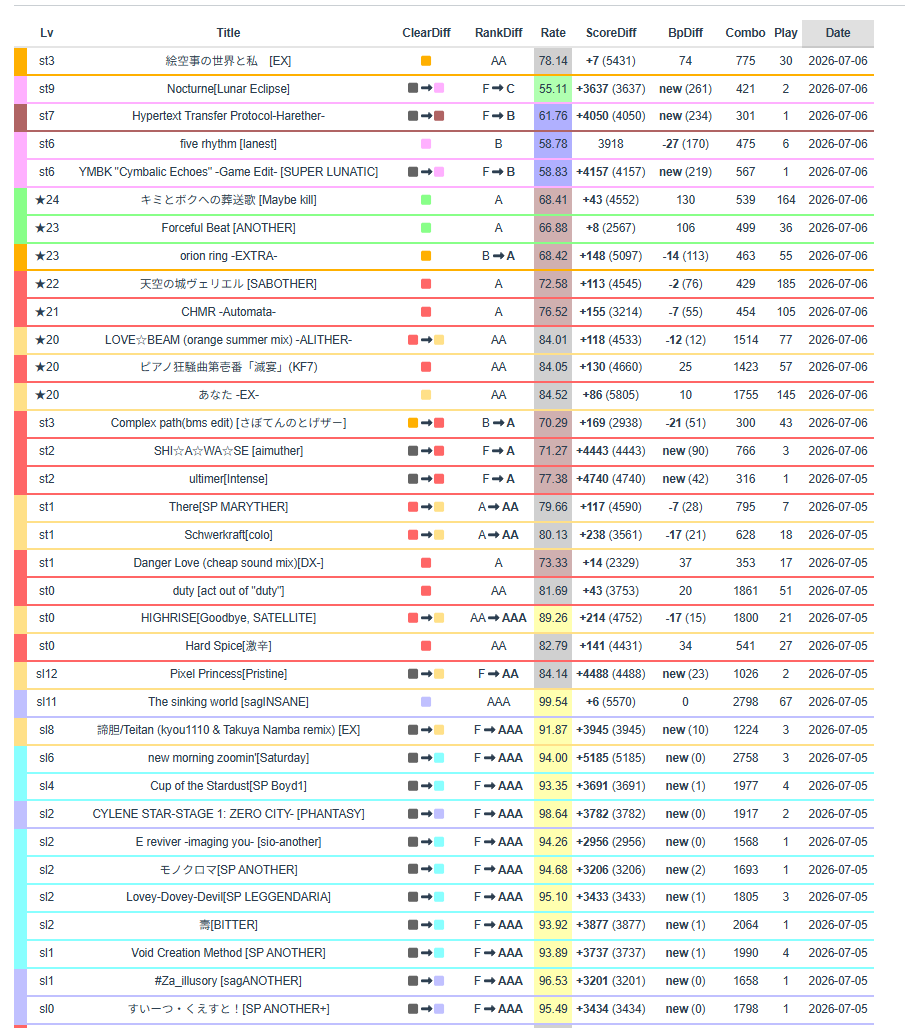The height and width of the screenshot is (1028, 905).
Task: Select the 78.14 rate cell
Action: [x=553, y=61]
